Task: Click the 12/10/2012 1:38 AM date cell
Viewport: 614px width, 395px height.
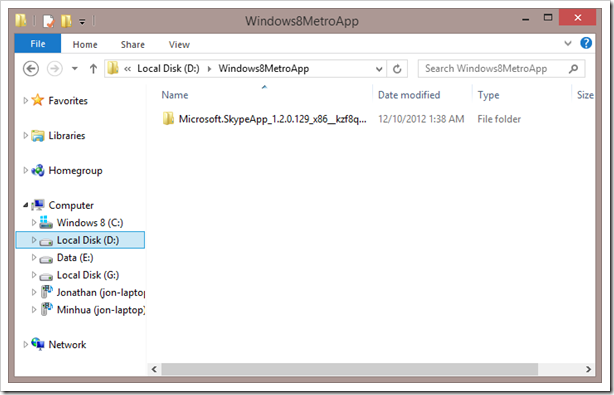Action: click(421, 119)
